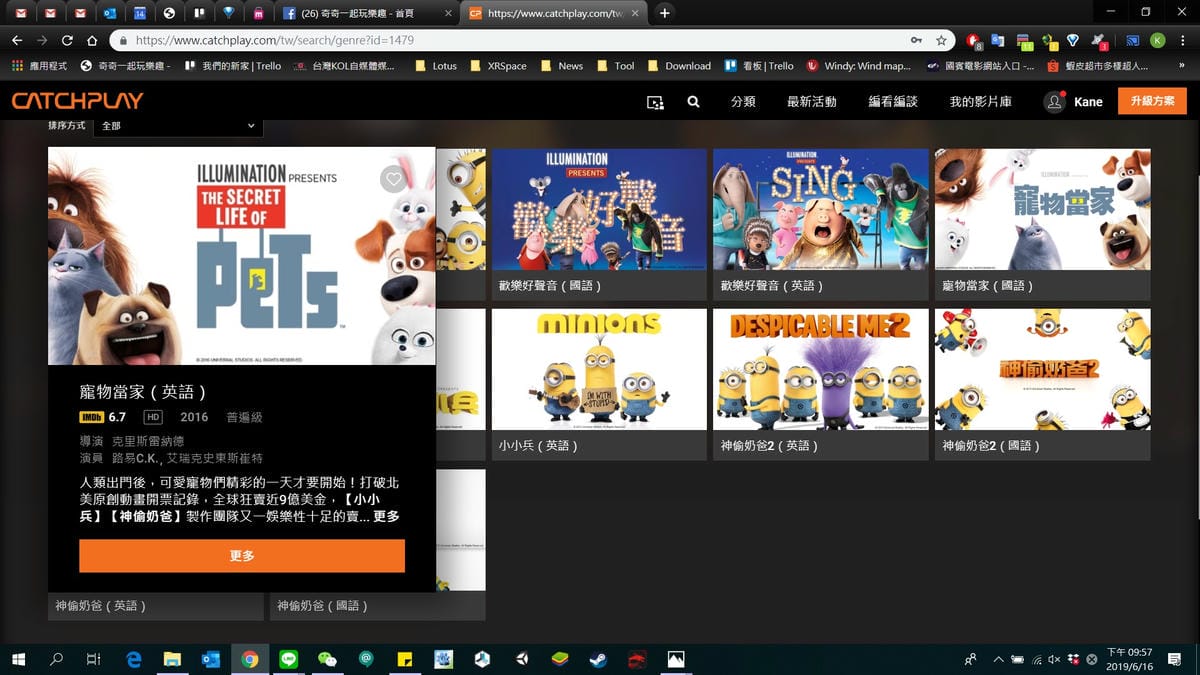Click actor 路易C.K. link
The image size is (1200, 675).
pos(137,458)
